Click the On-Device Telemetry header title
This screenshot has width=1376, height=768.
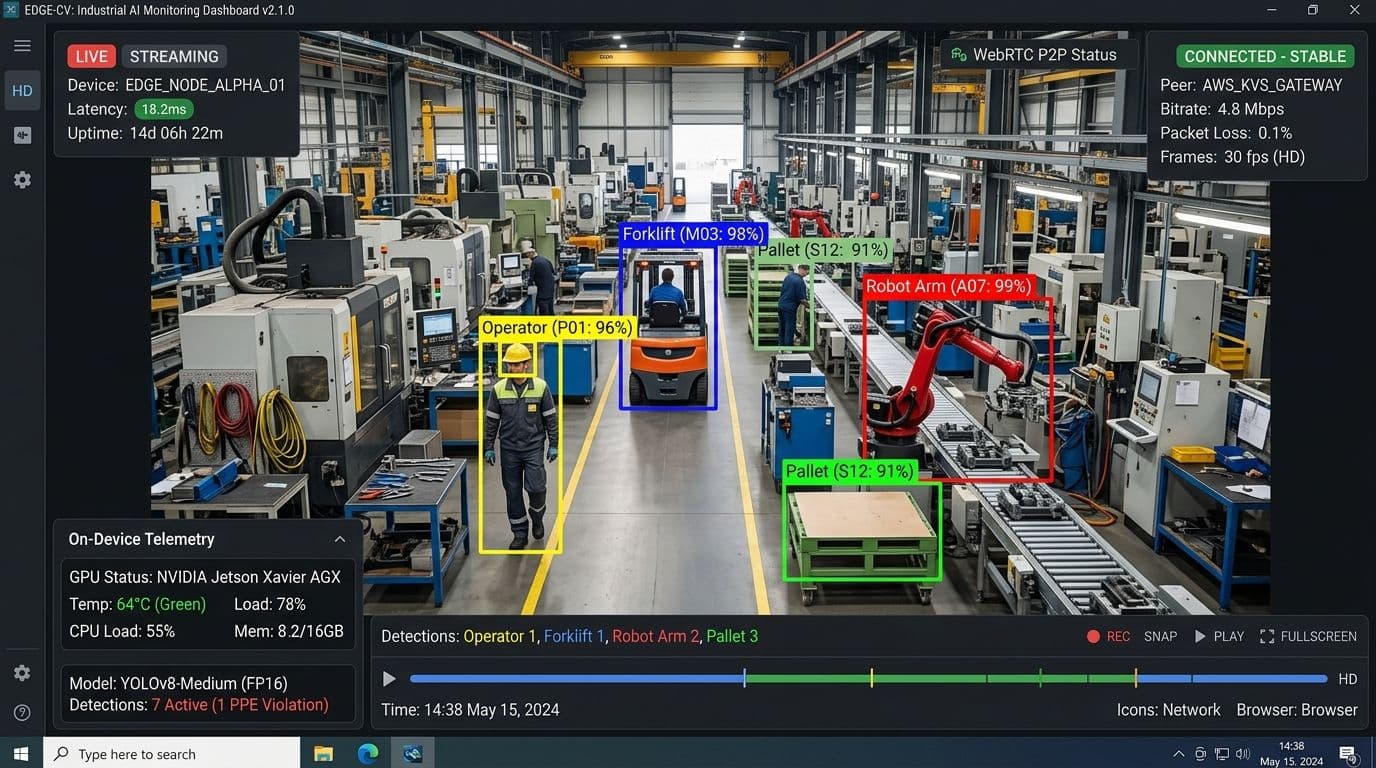141,539
